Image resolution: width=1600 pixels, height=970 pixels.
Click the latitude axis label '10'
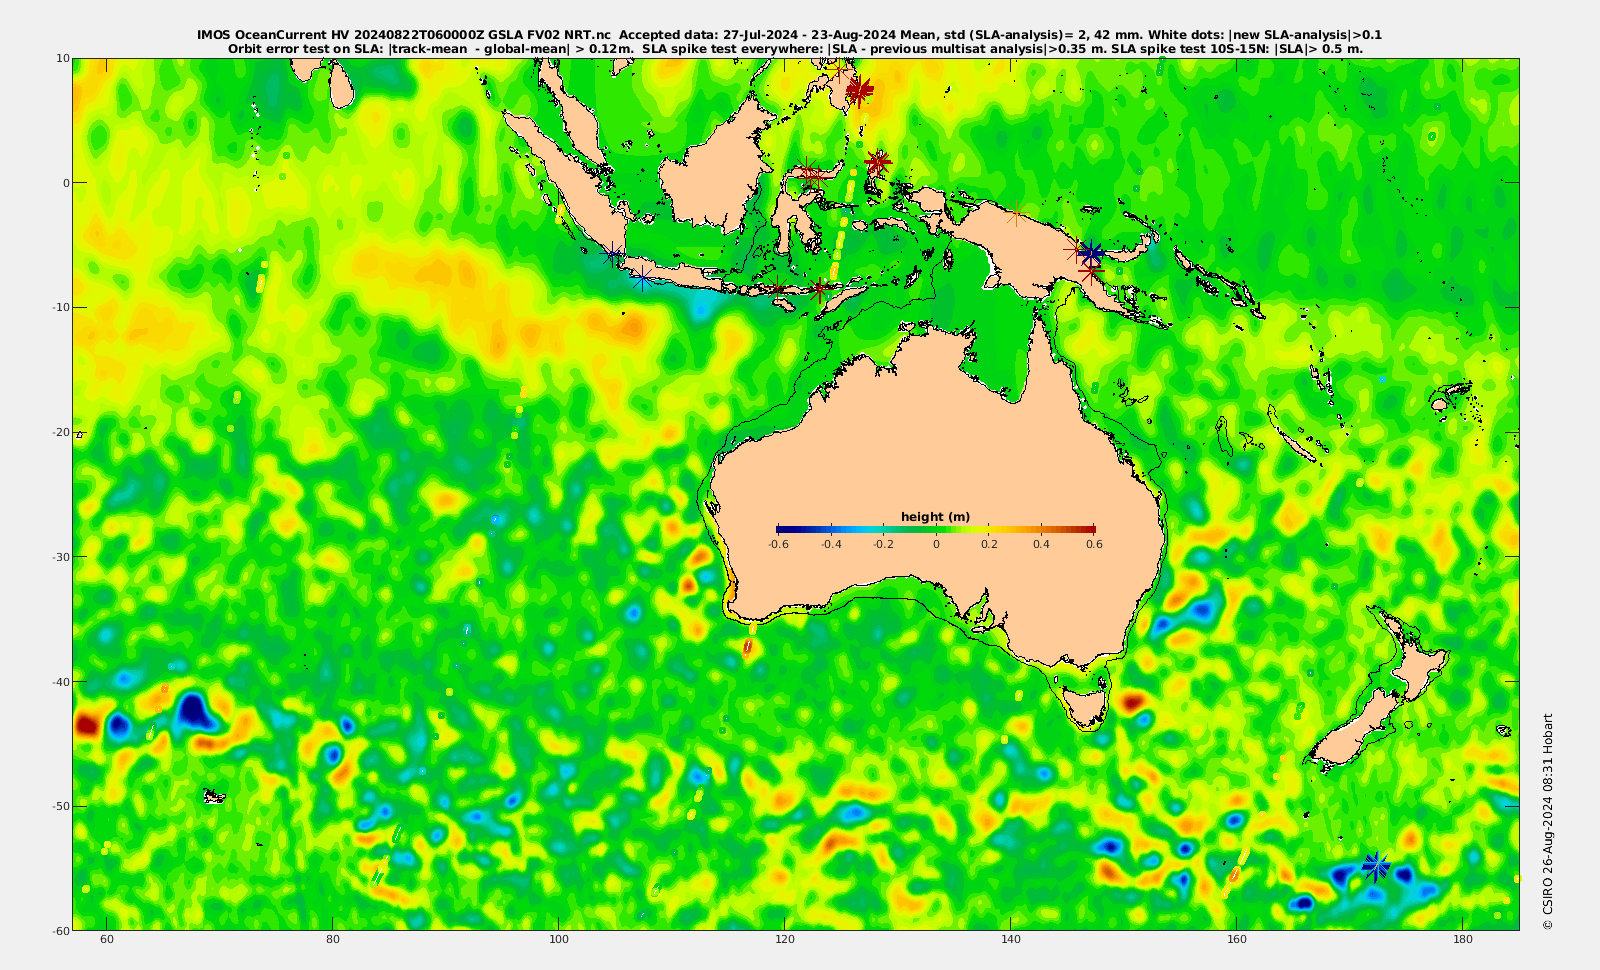click(62, 58)
